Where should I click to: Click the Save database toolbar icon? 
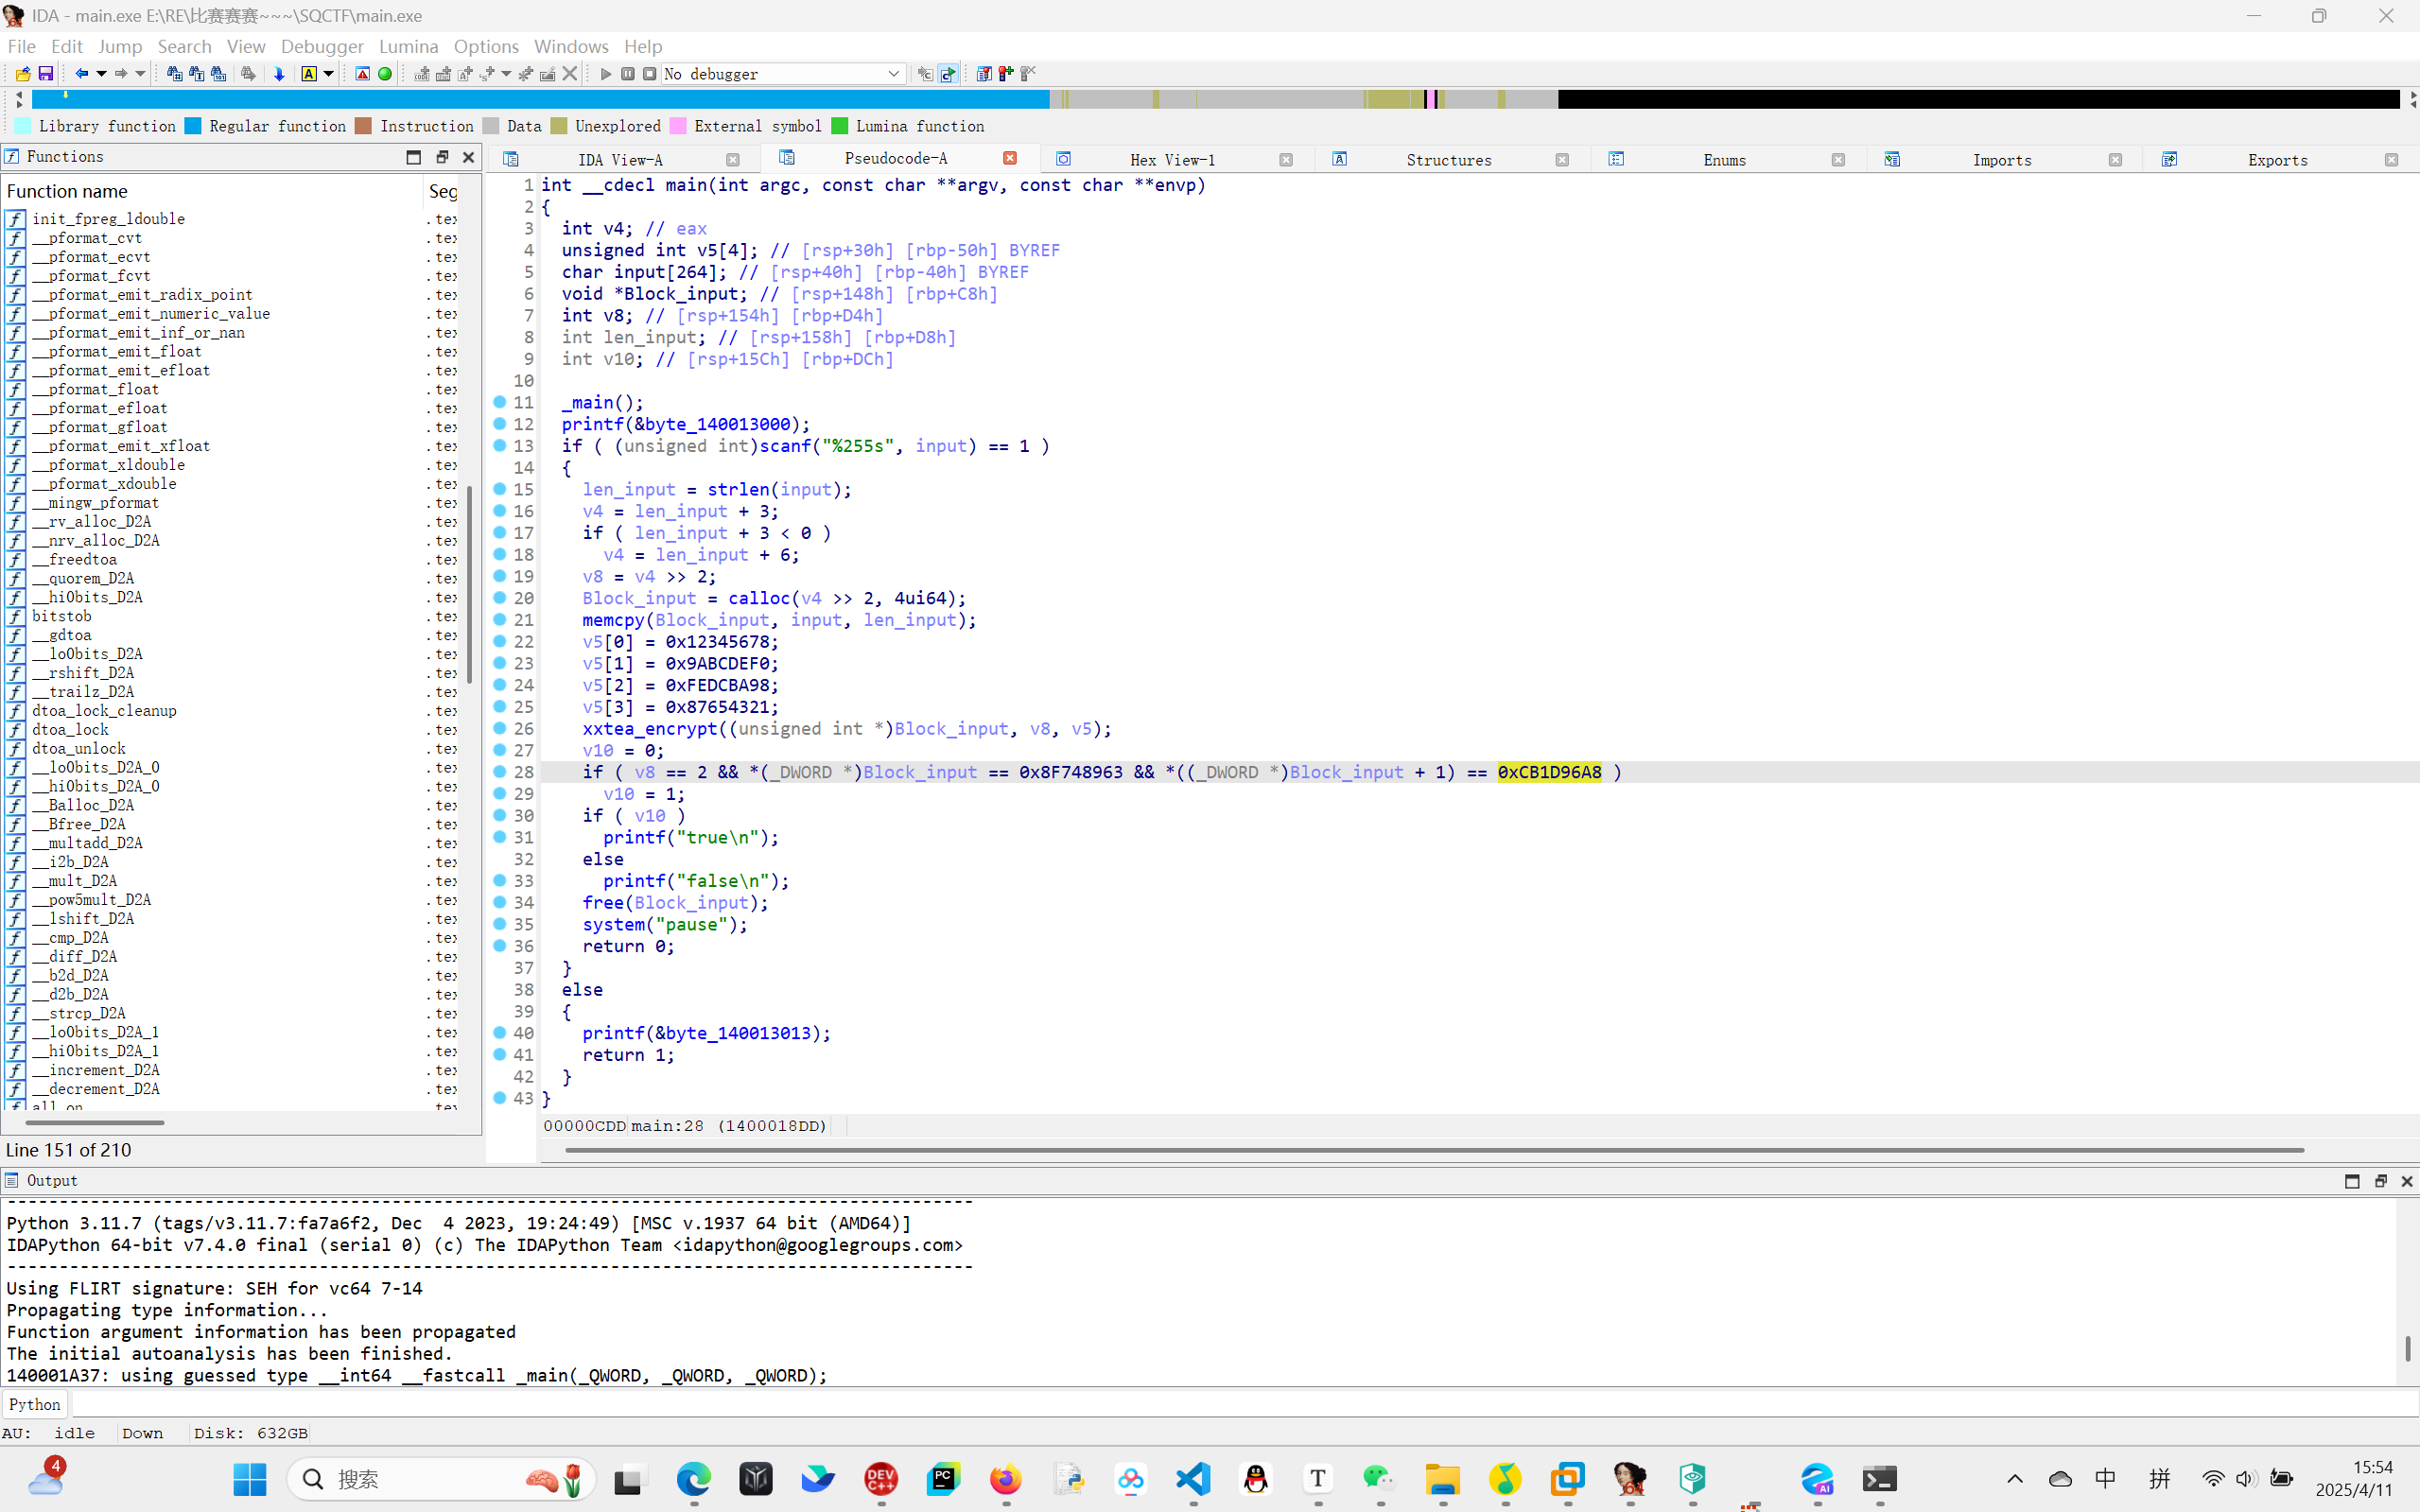[x=46, y=74]
